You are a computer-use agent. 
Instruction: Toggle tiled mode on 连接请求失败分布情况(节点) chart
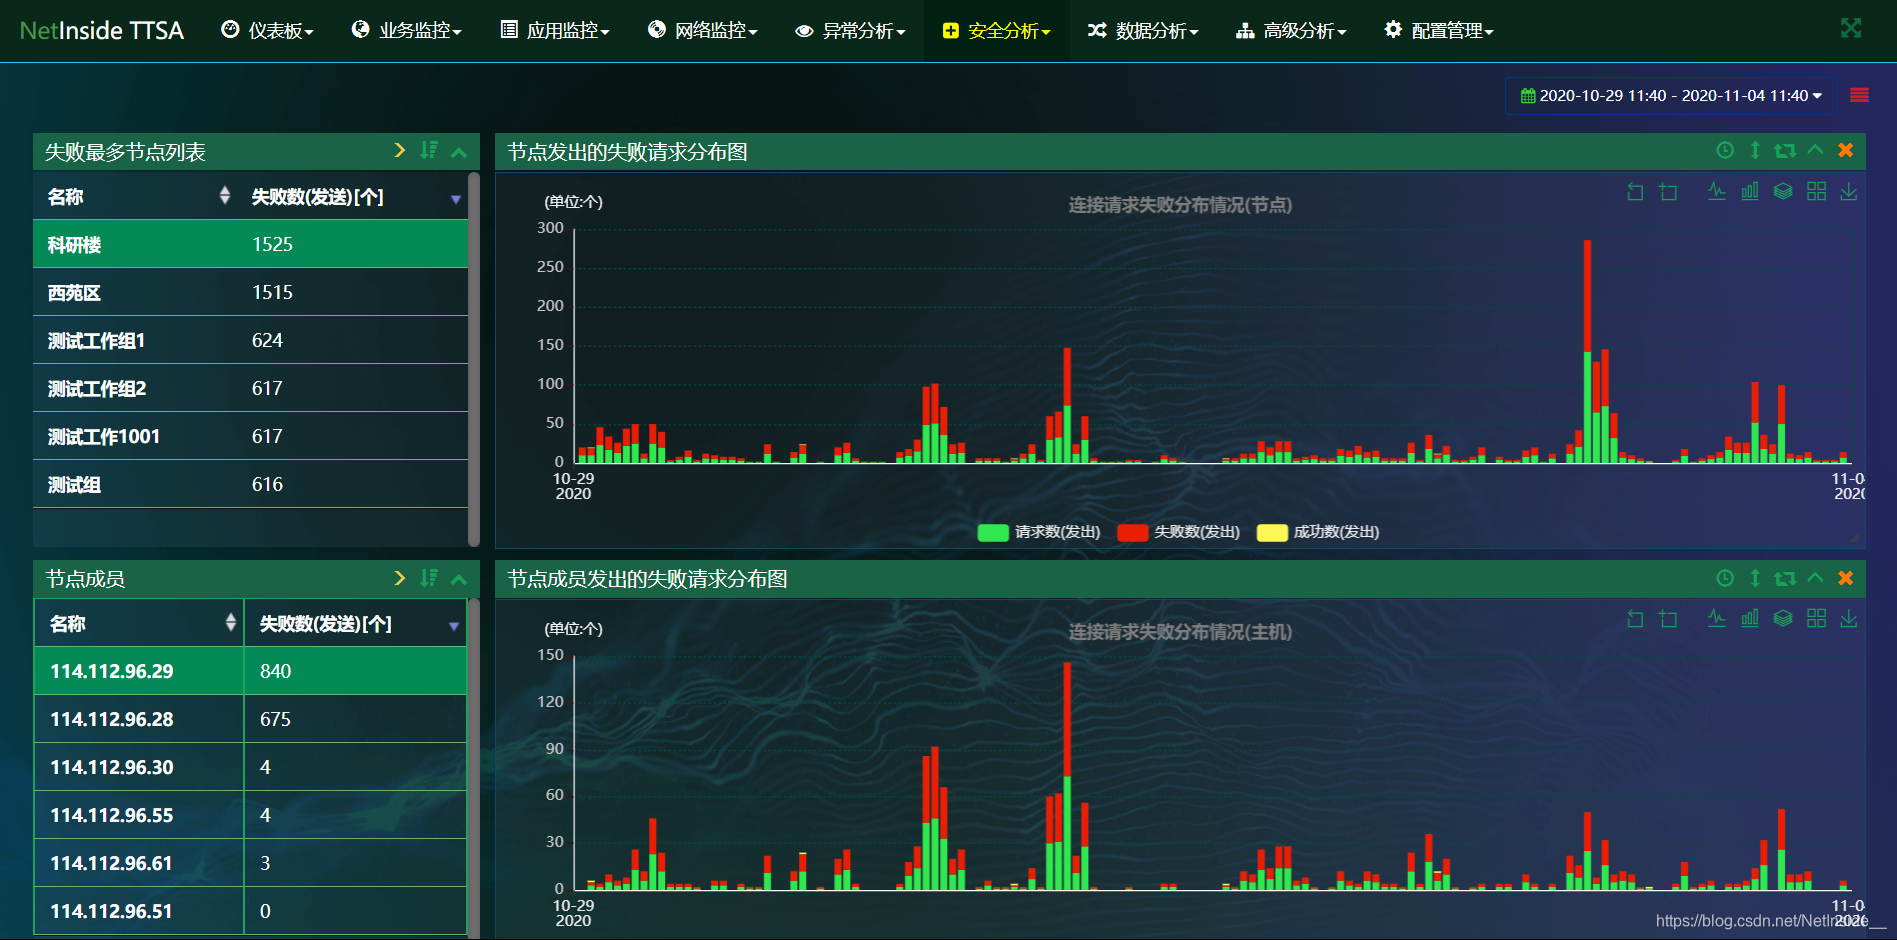(x=1817, y=191)
